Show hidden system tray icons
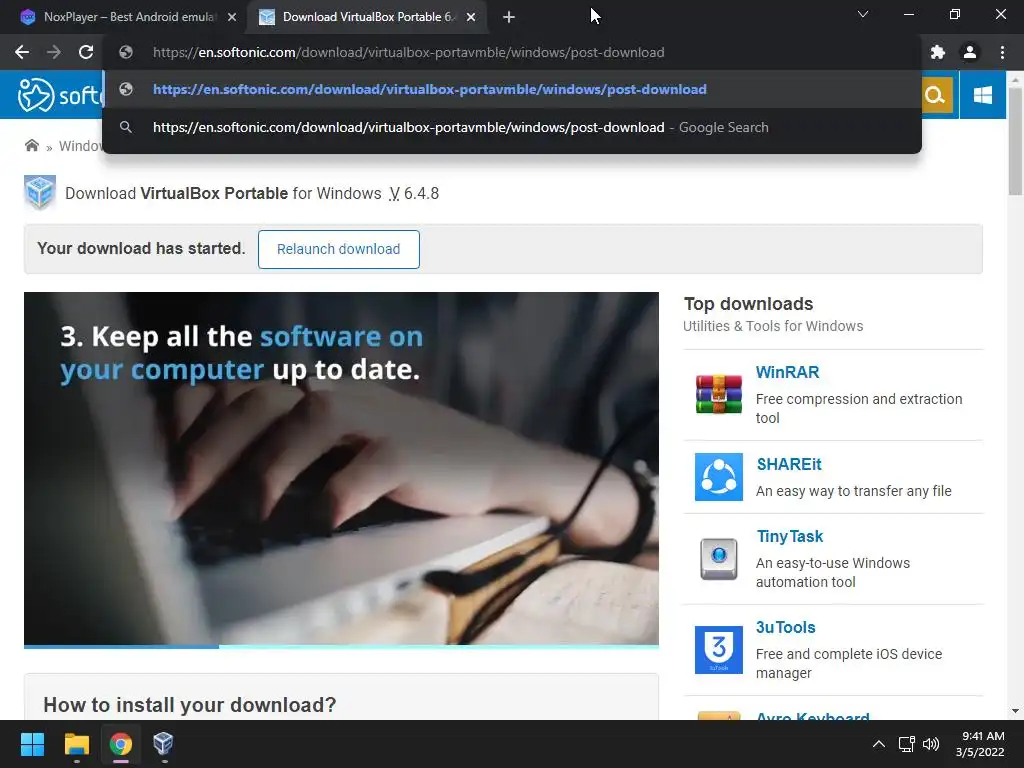 click(879, 744)
